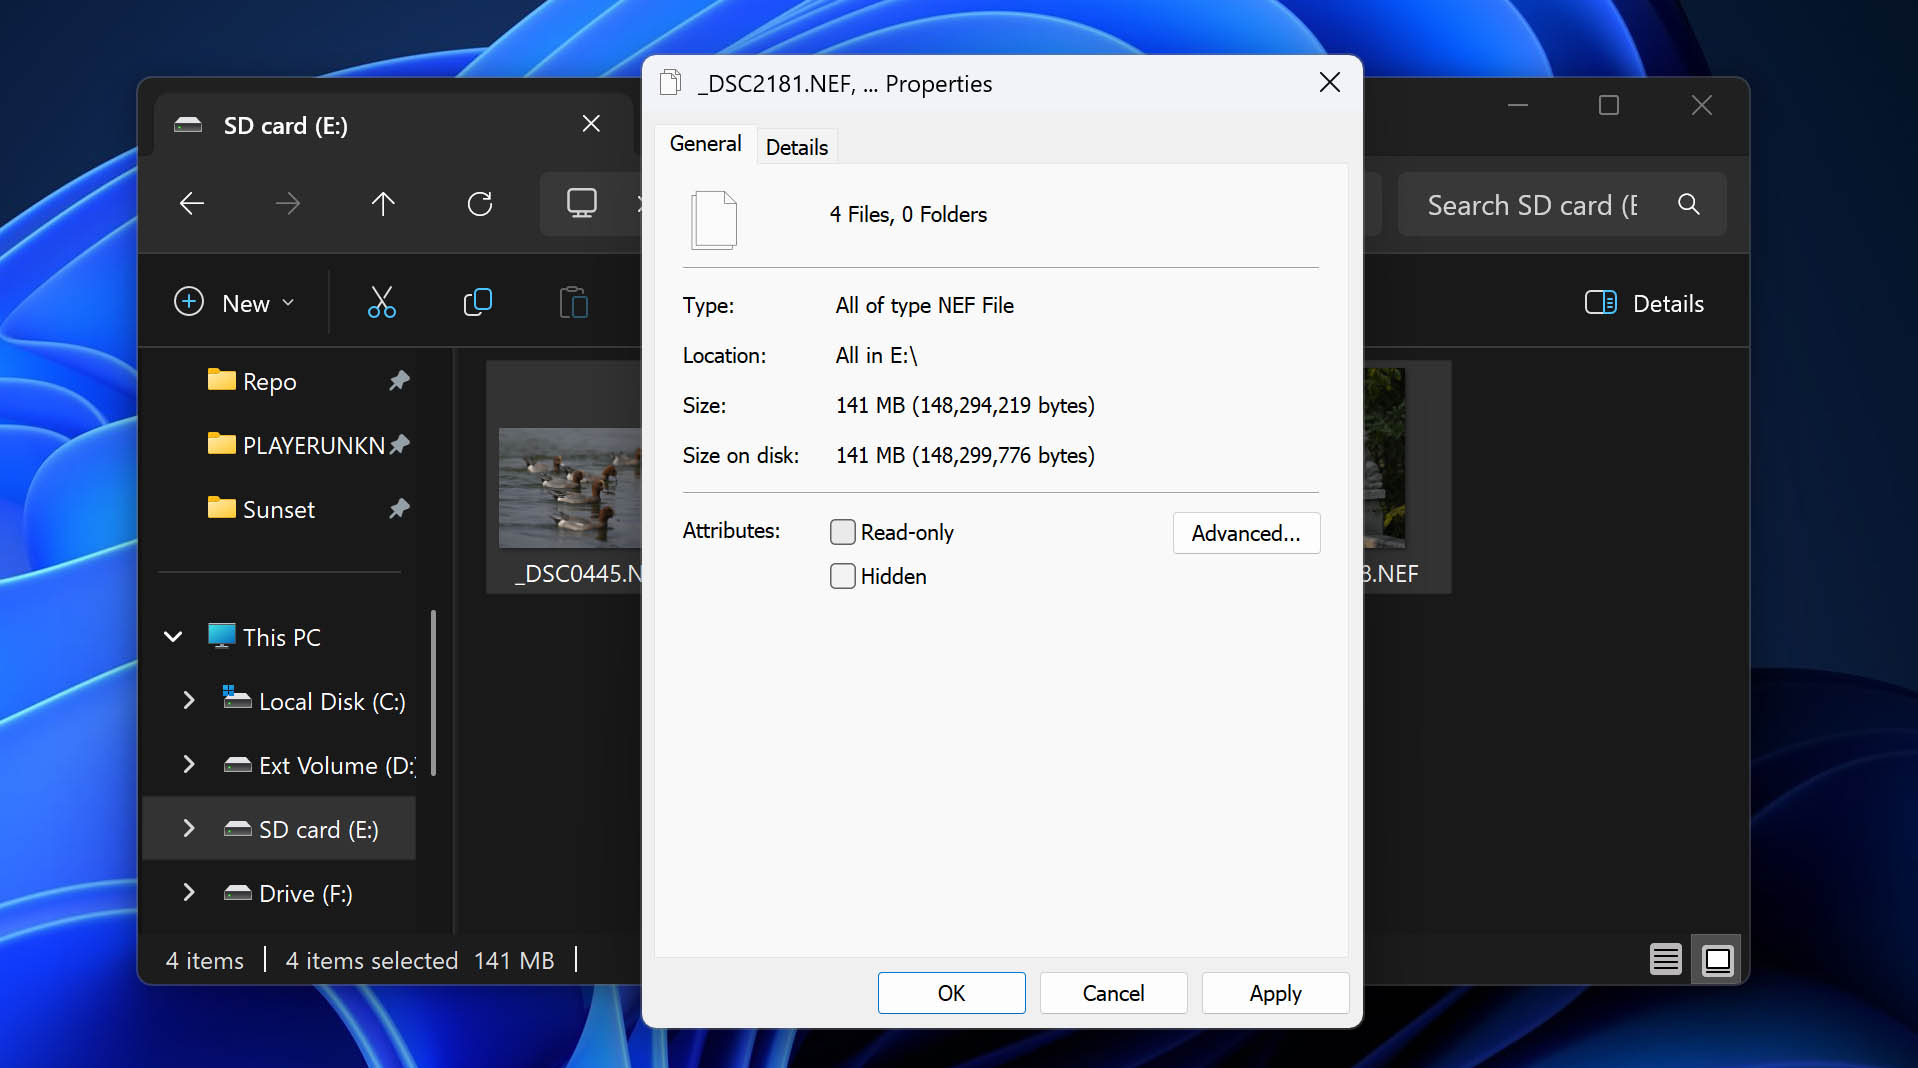Navigate back with the left arrow
Viewport: 1918px width, 1068px height.
click(x=192, y=204)
